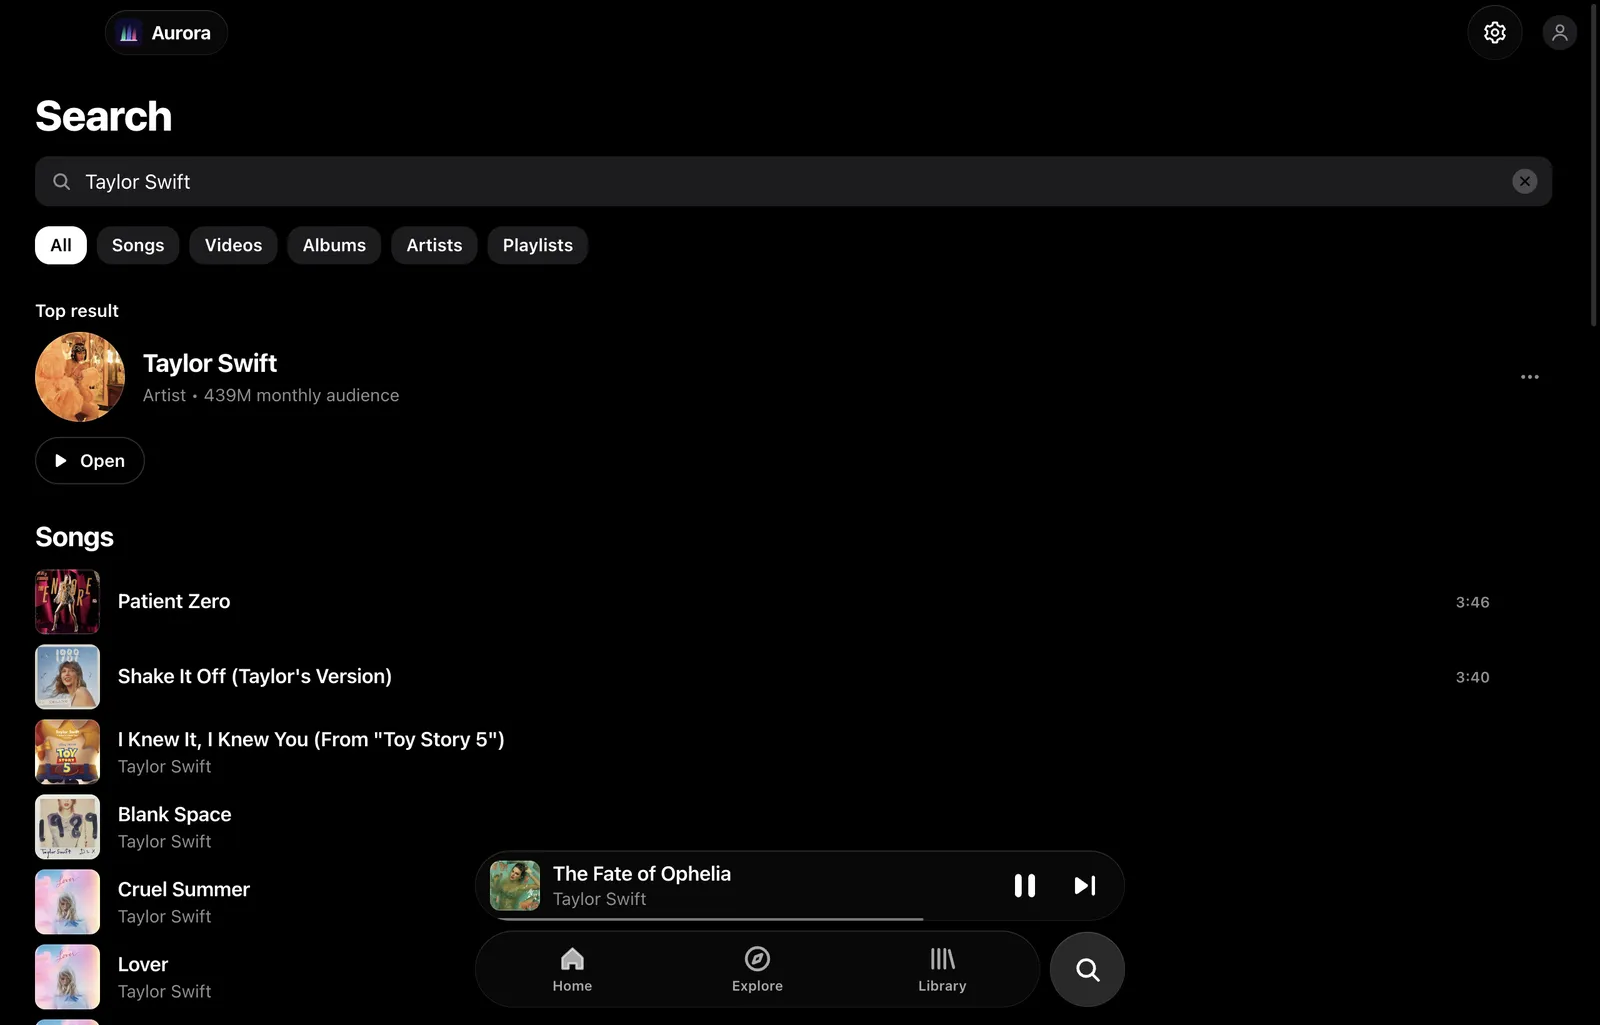Play the song Blank Space
Viewport: 1600px width, 1025px height.
[175, 814]
